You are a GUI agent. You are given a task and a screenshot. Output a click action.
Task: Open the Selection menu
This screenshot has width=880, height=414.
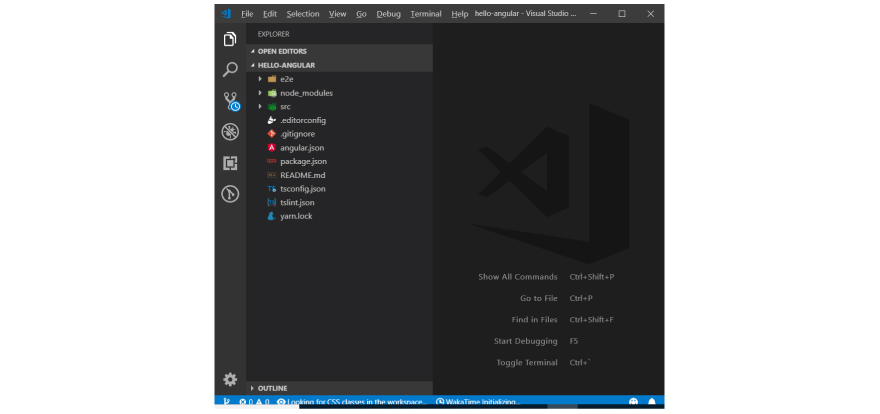(x=303, y=14)
